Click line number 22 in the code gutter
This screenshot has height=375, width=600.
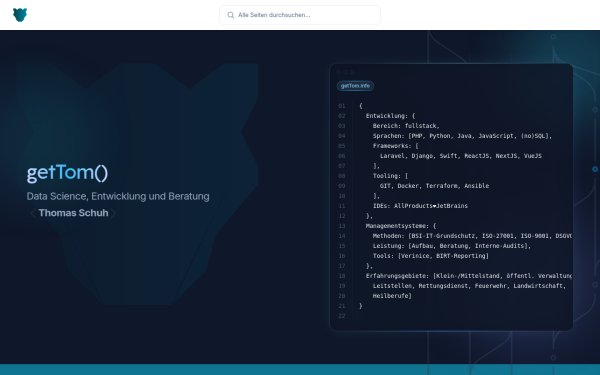[342, 316]
